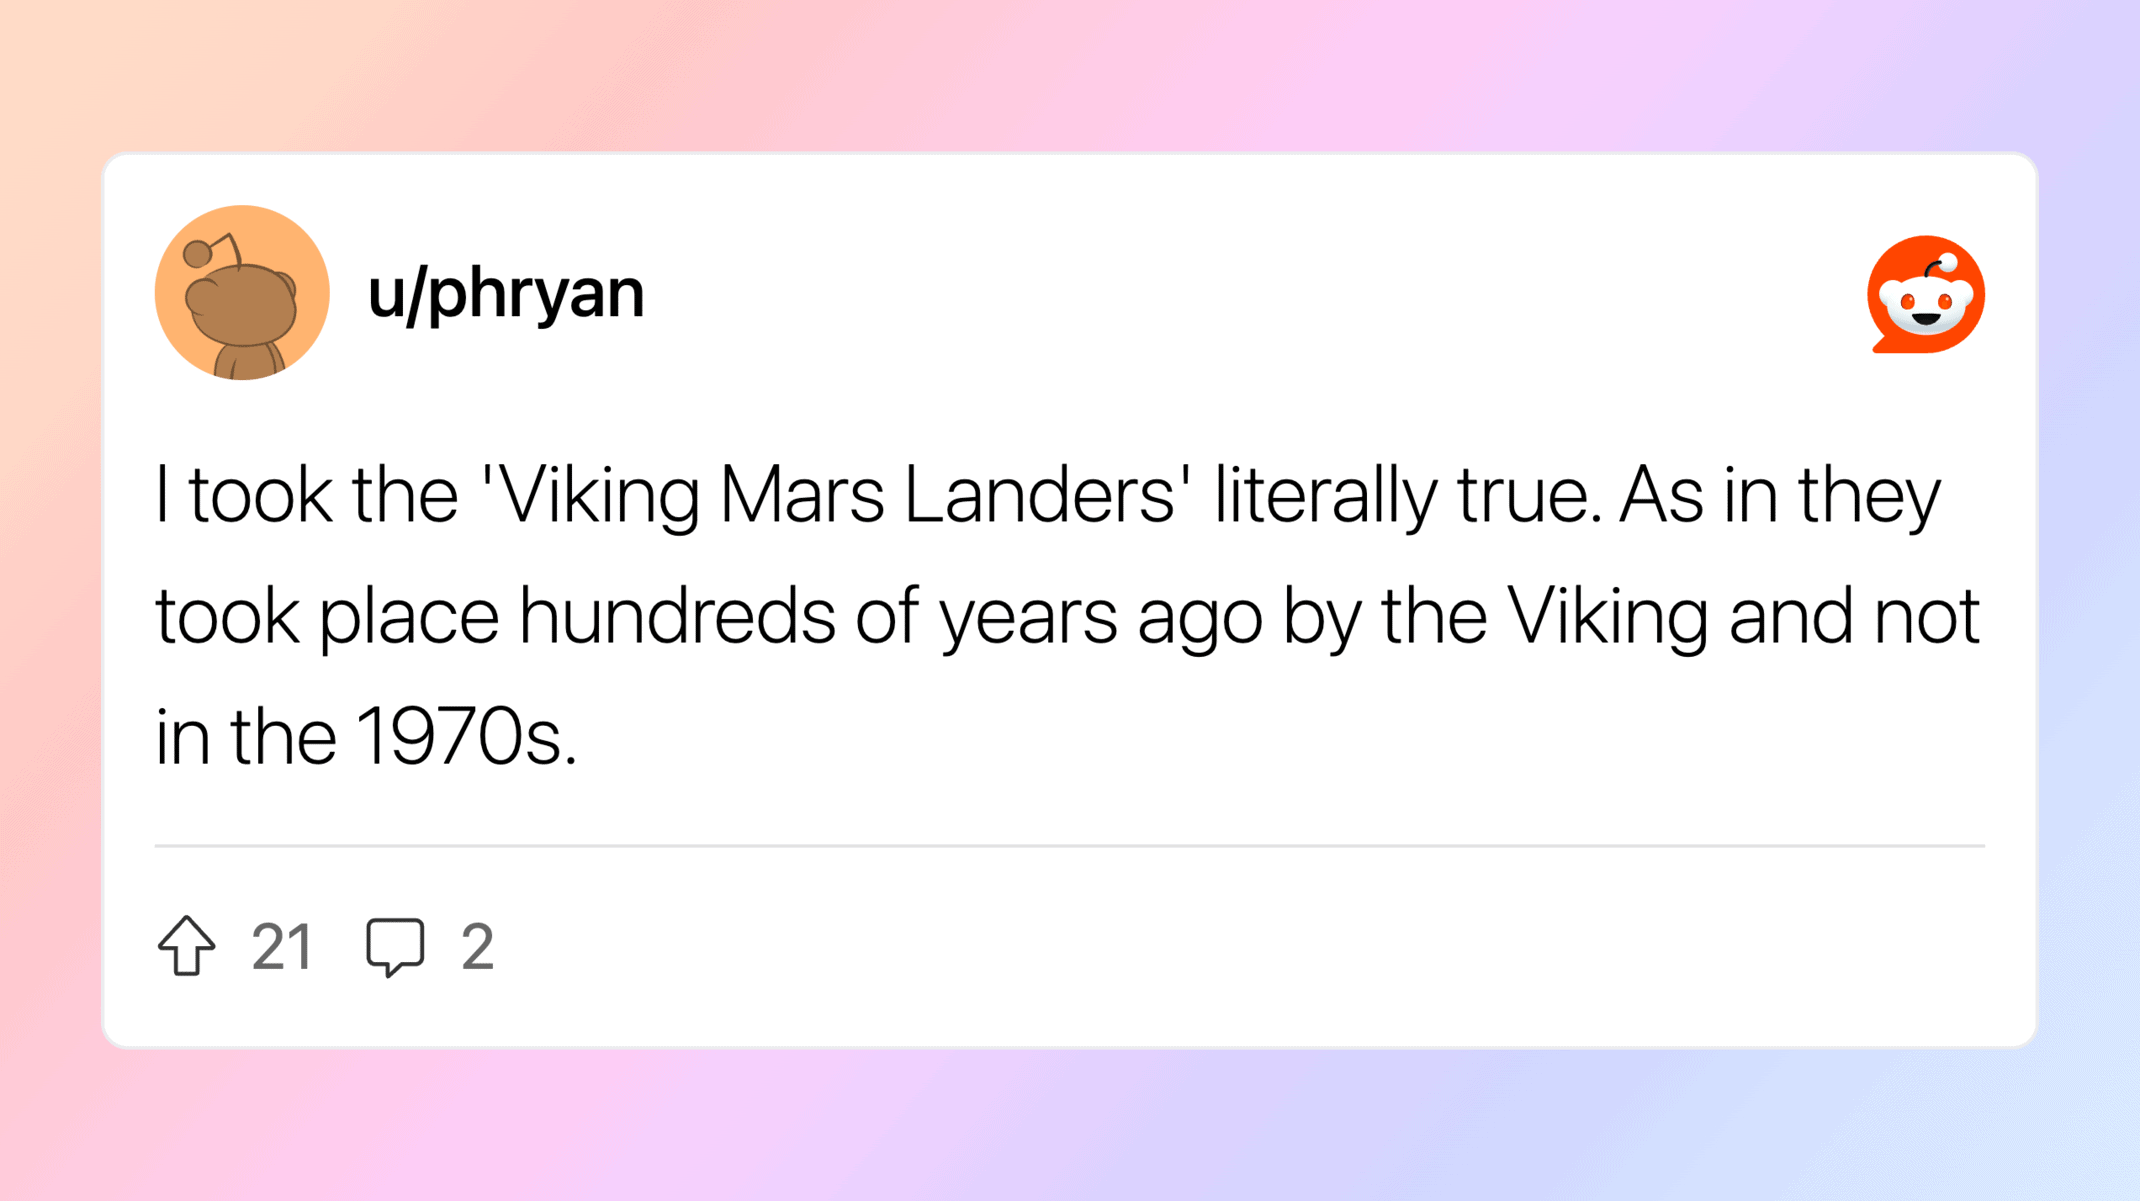Viewport: 2140px width, 1201px height.
Task: Click the word 'place' in the post text
Action: [409, 616]
